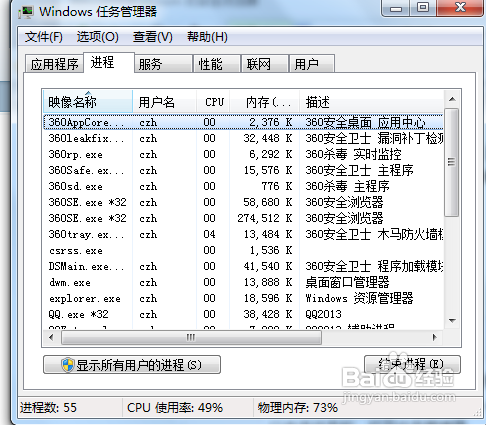The width and height of the screenshot is (486, 425).
Task: Maximize the Task Manager window
Action: [x=423, y=8]
